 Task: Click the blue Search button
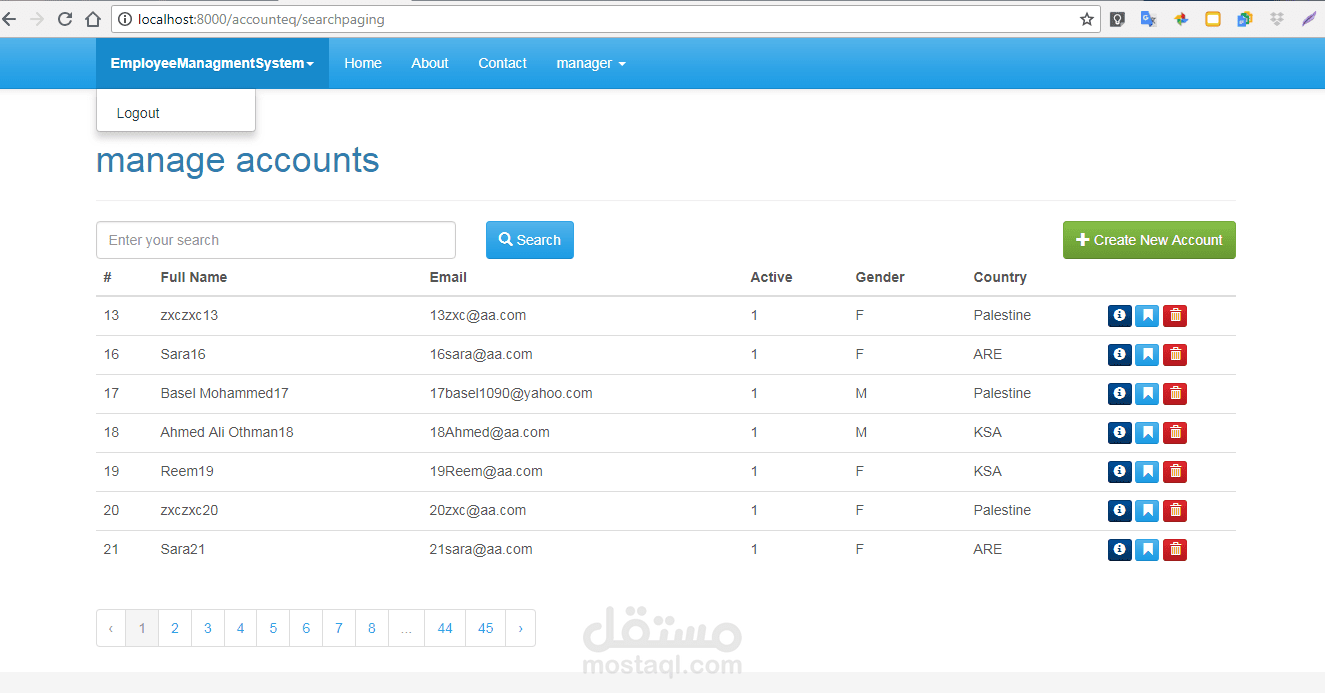[x=530, y=240]
